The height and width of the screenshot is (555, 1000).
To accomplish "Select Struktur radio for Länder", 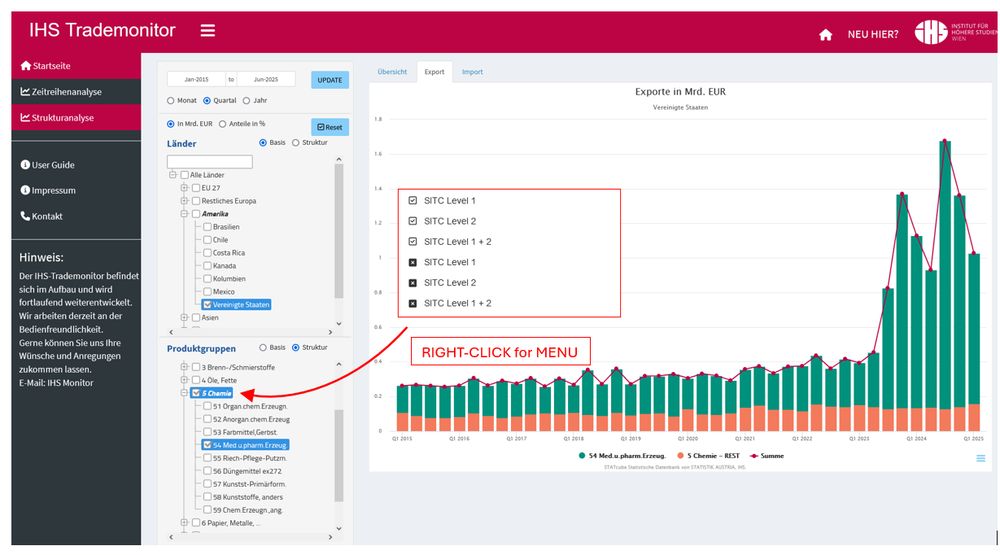I will pyautogui.click(x=295, y=143).
